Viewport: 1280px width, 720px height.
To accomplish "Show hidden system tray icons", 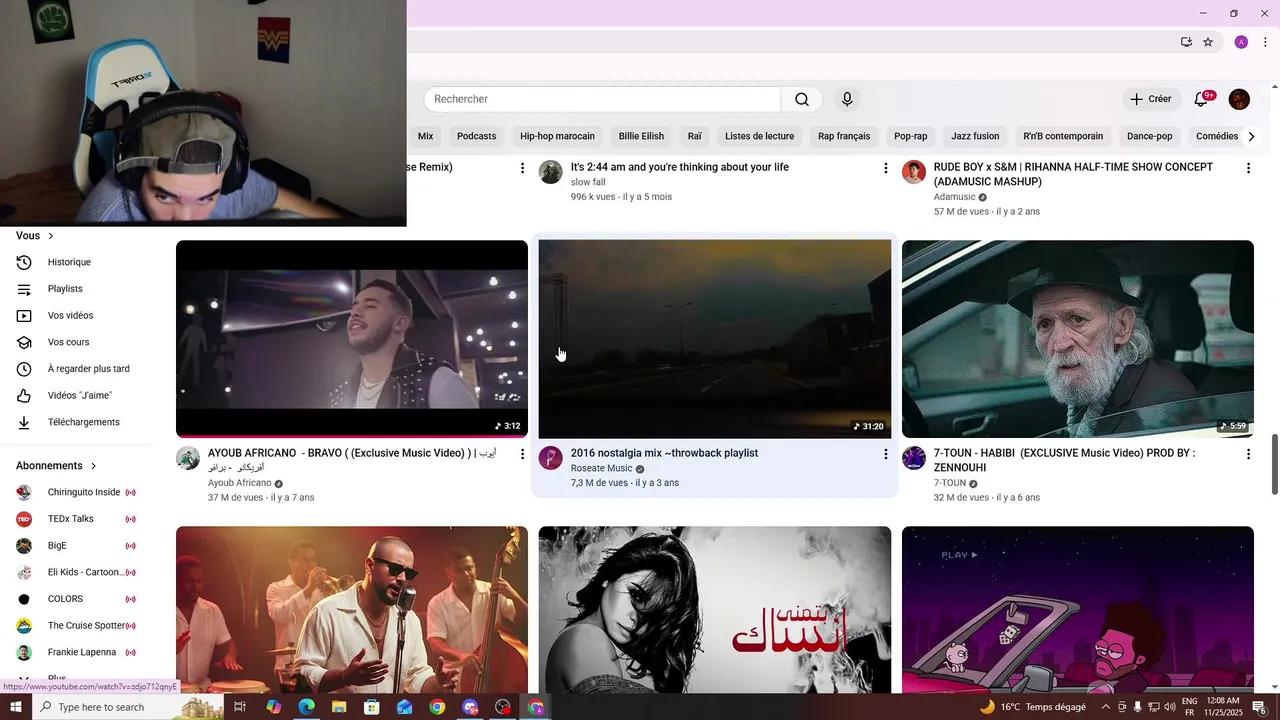I will coord(1105,707).
